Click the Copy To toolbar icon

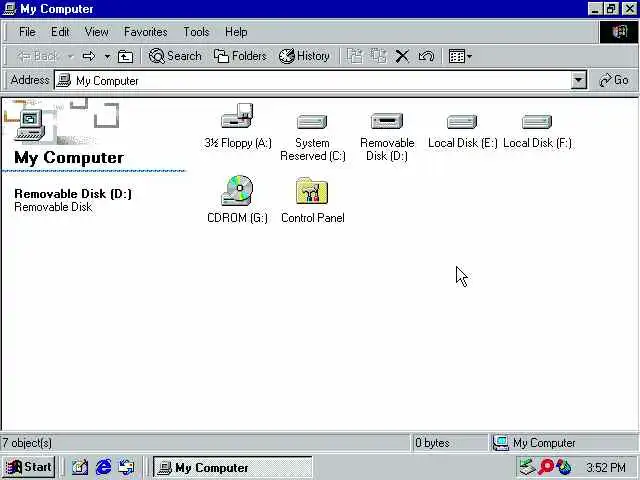coord(378,56)
